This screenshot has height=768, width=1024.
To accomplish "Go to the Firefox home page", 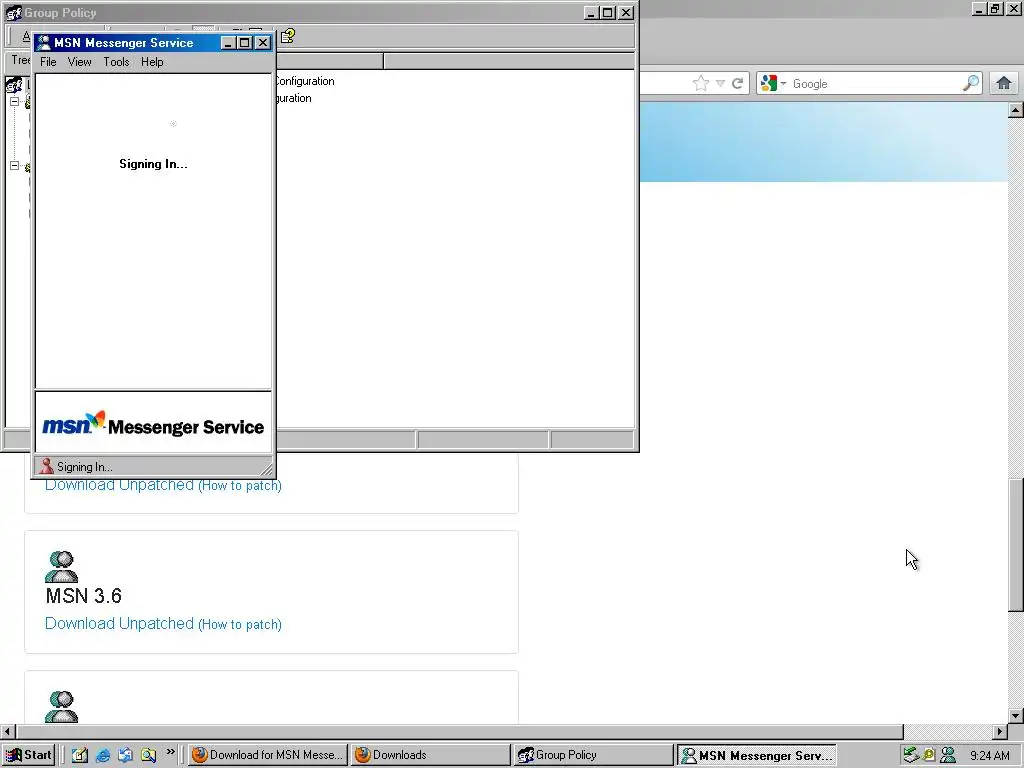I will click(1004, 83).
